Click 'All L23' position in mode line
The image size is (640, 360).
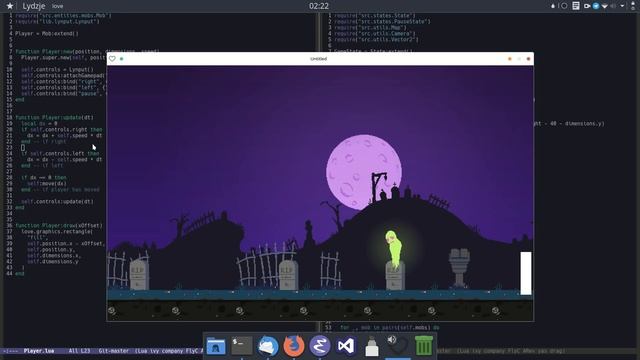pos(79,351)
